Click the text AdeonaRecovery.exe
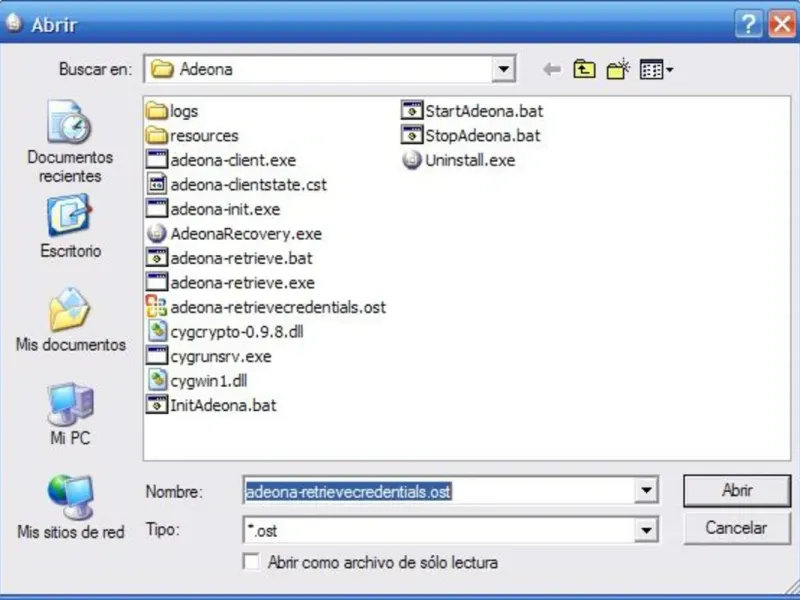 (x=246, y=234)
